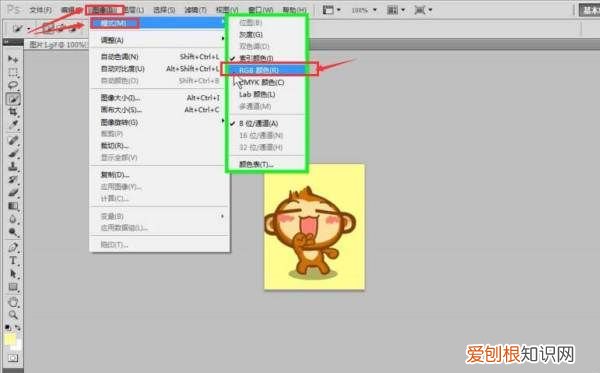600x373 pixels.
Task: Open the 窗口(W) menu
Action: pyautogui.click(x=260, y=10)
